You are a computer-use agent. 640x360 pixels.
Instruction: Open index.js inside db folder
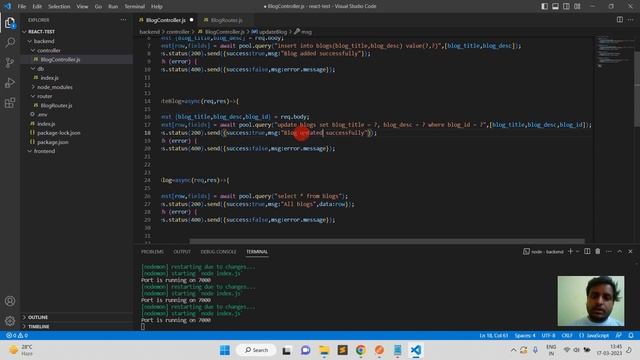(49, 78)
